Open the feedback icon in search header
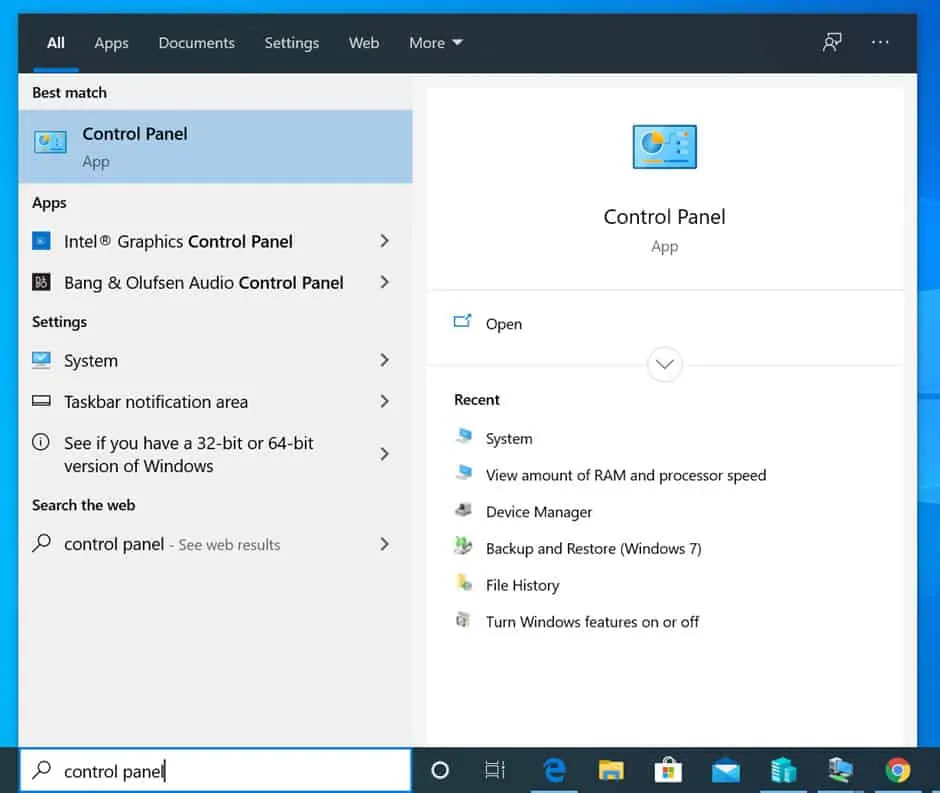940x793 pixels. (x=831, y=43)
